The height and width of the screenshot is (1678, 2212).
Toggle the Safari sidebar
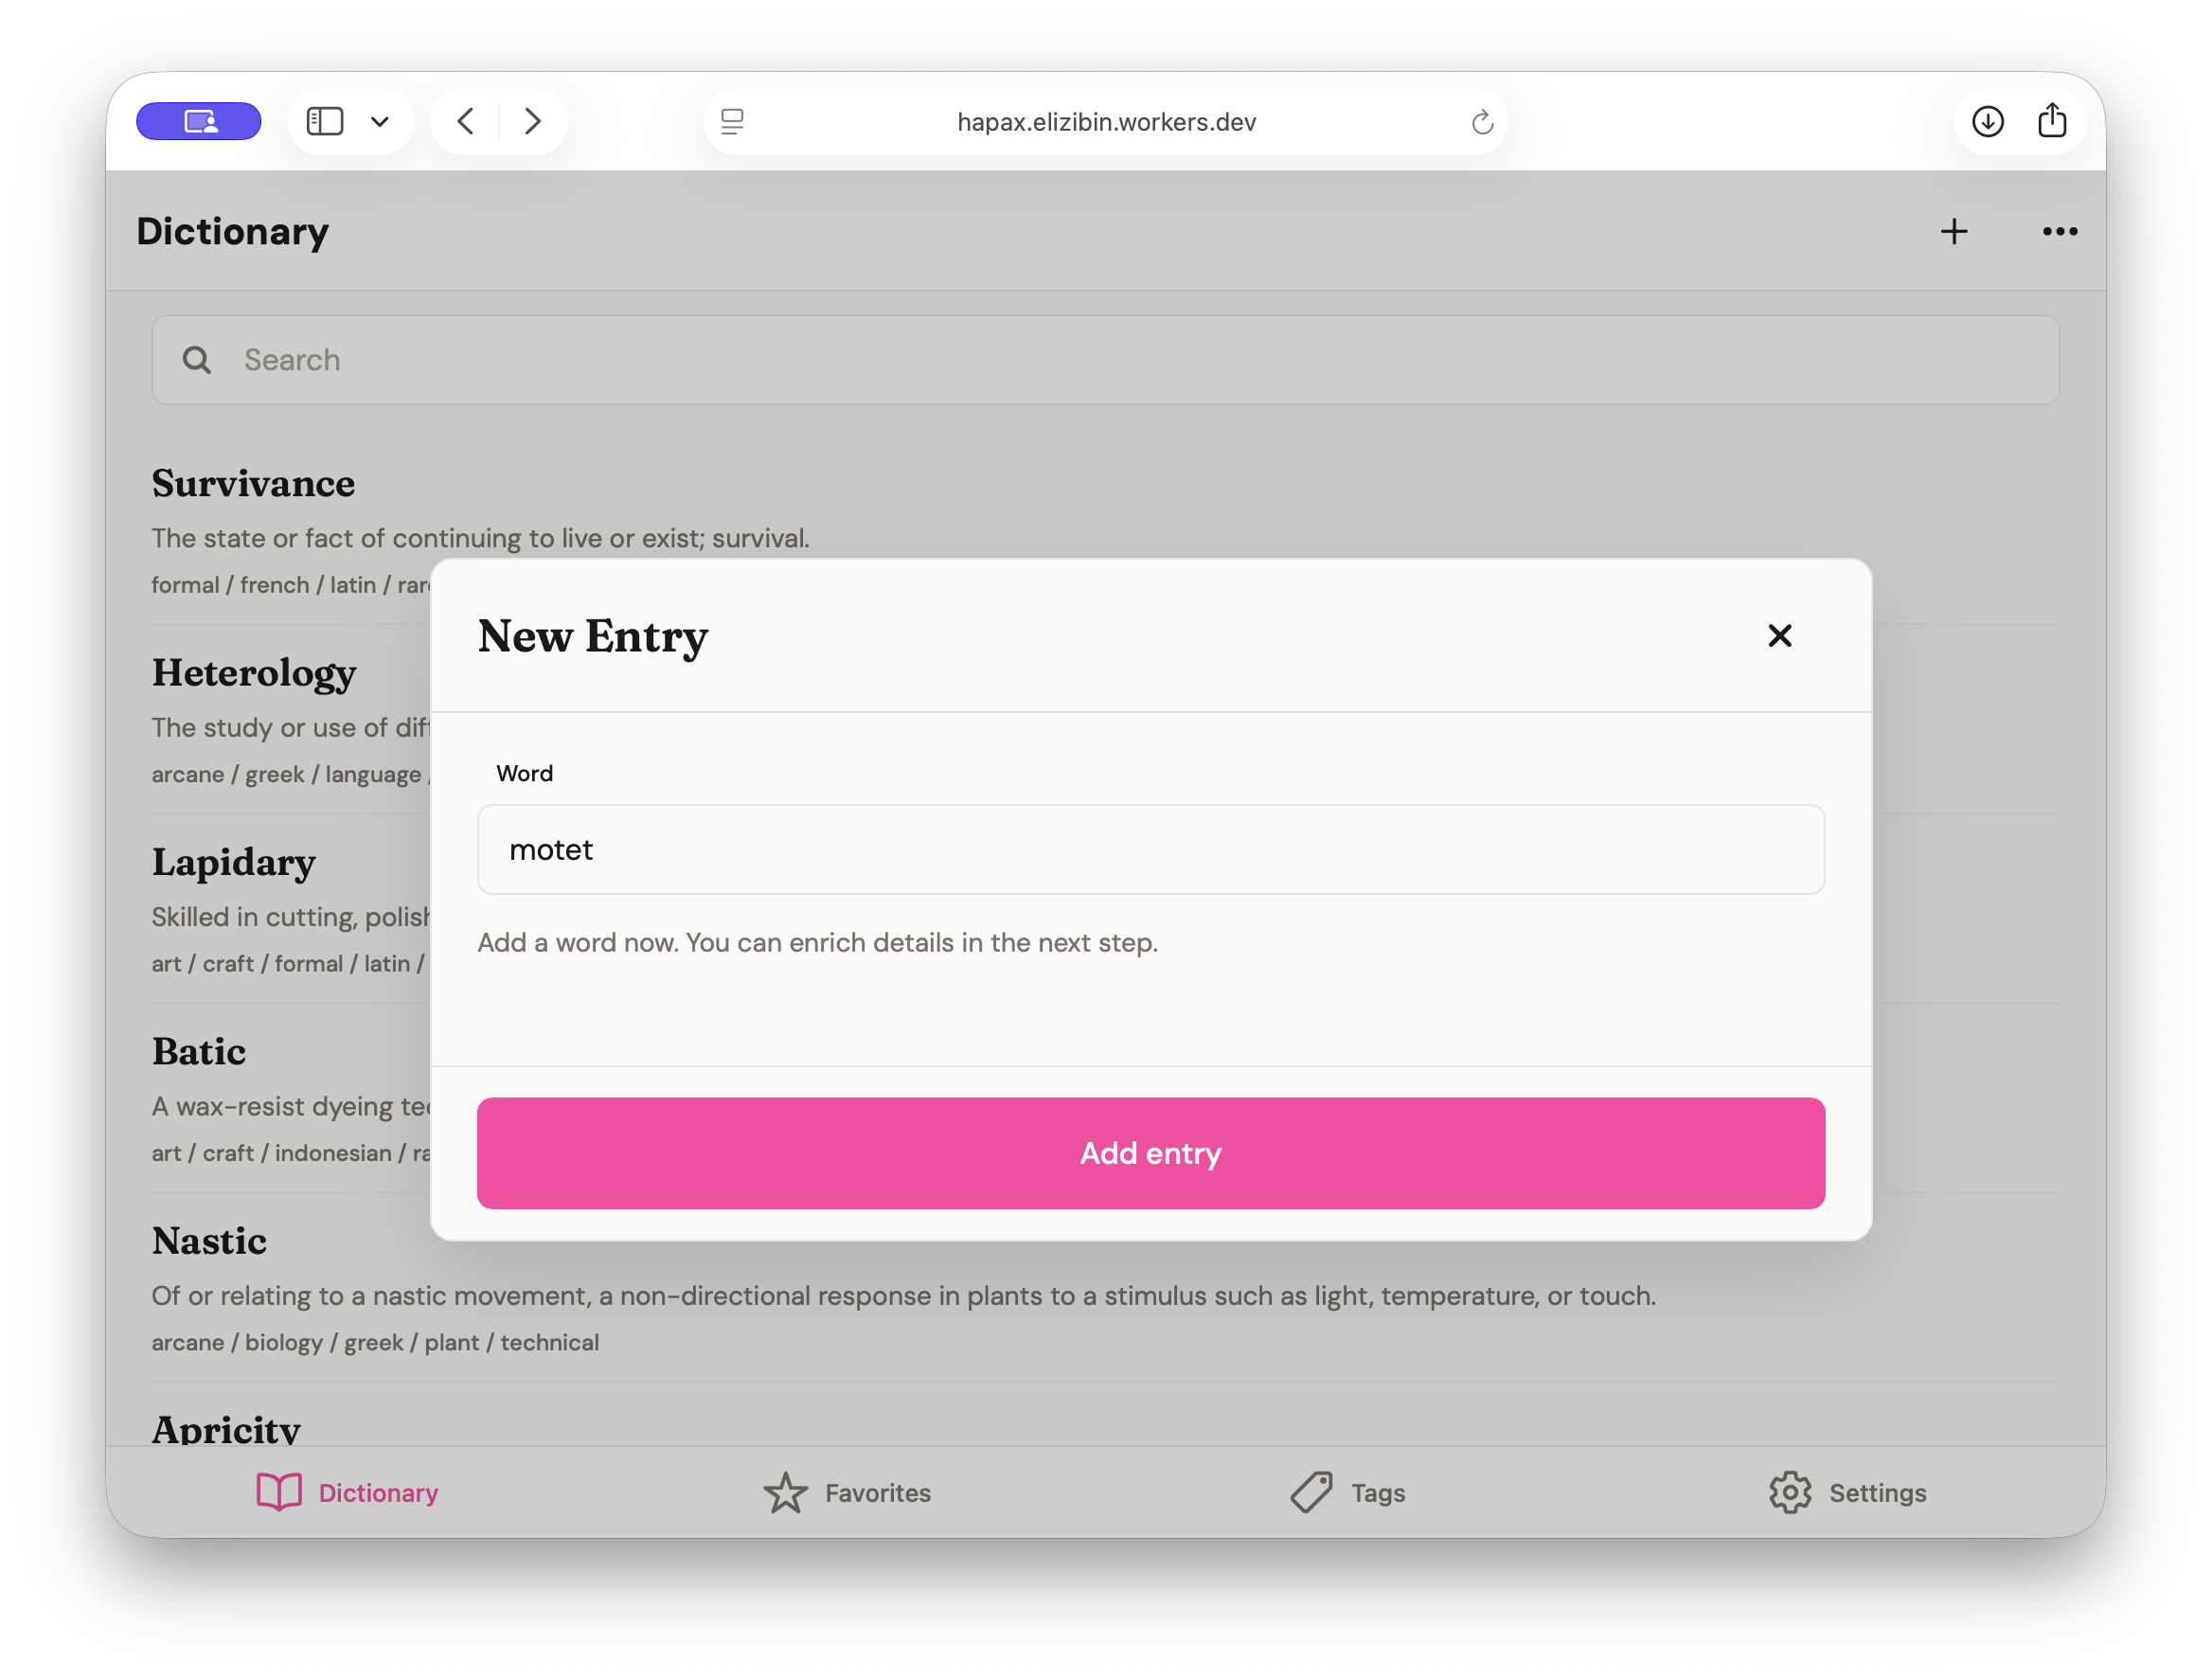point(324,121)
